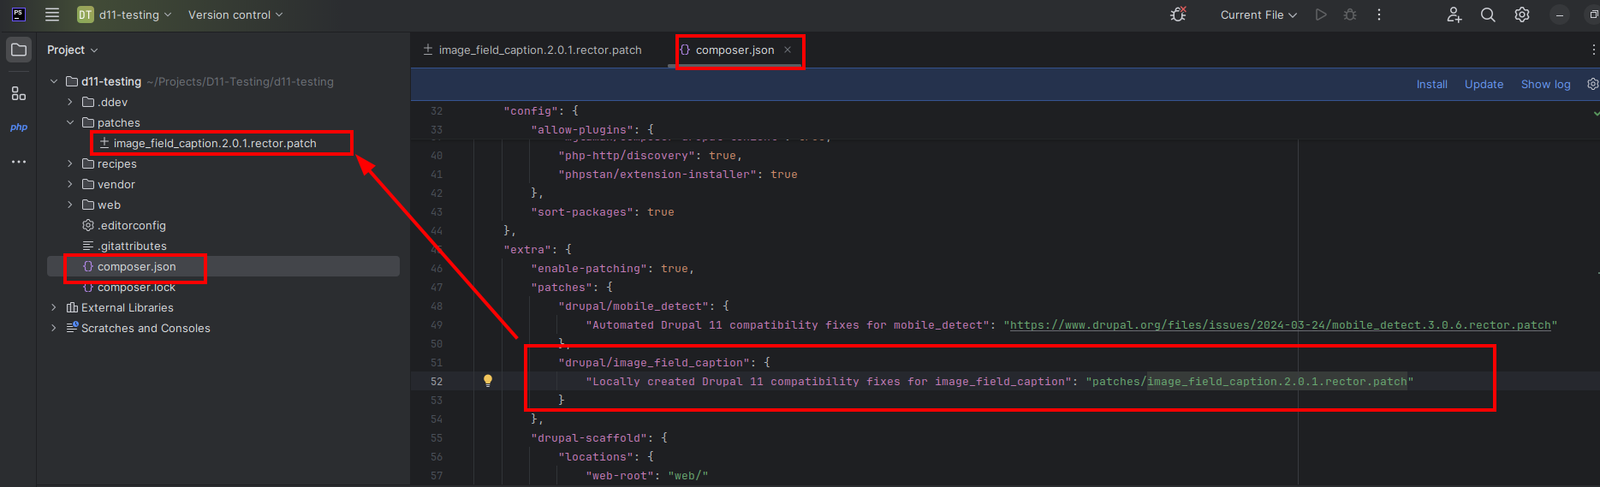This screenshot has height=487, width=1600.
Task: Open Search Everywhere magnifier
Action: click(x=1488, y=15)
